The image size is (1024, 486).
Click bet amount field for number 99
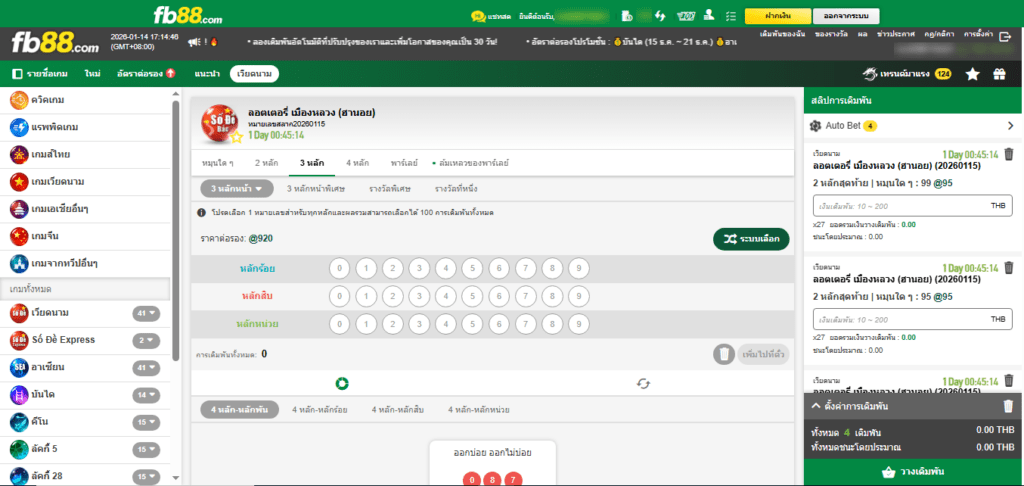tap(912, 206)
